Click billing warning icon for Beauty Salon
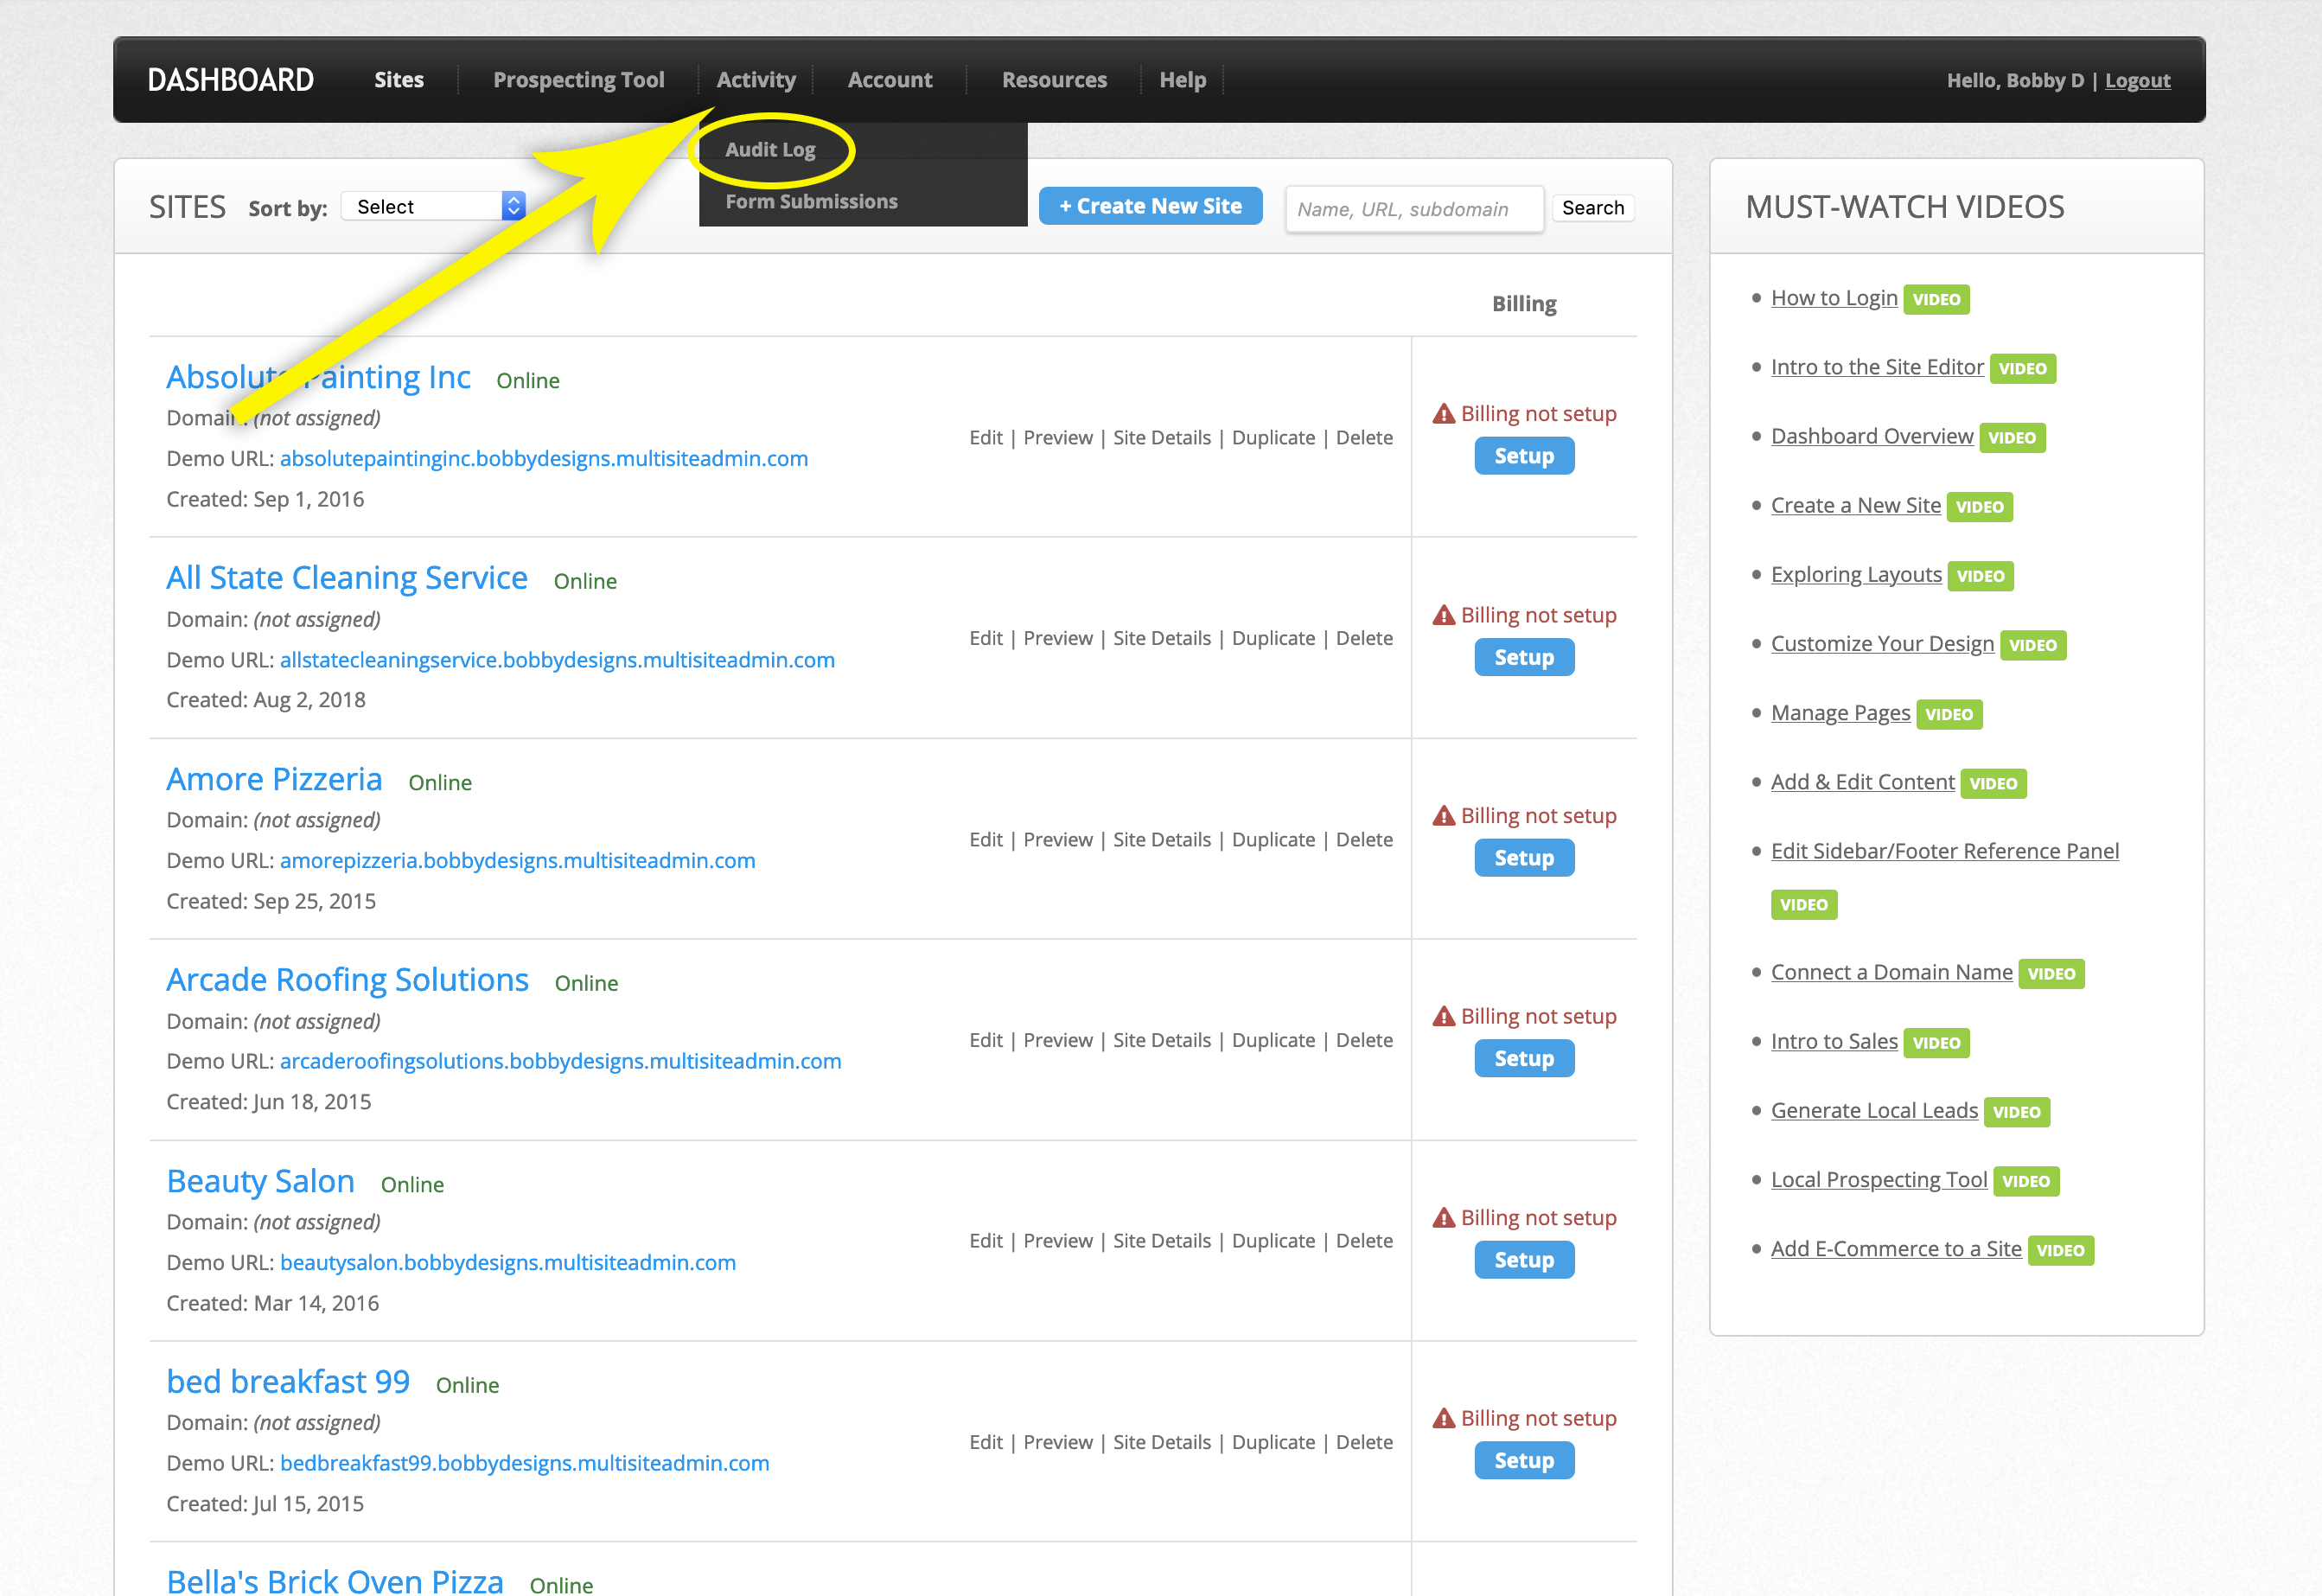The height and width of the screenshot is (1596, 2322). click(x=1444, y=1218)
